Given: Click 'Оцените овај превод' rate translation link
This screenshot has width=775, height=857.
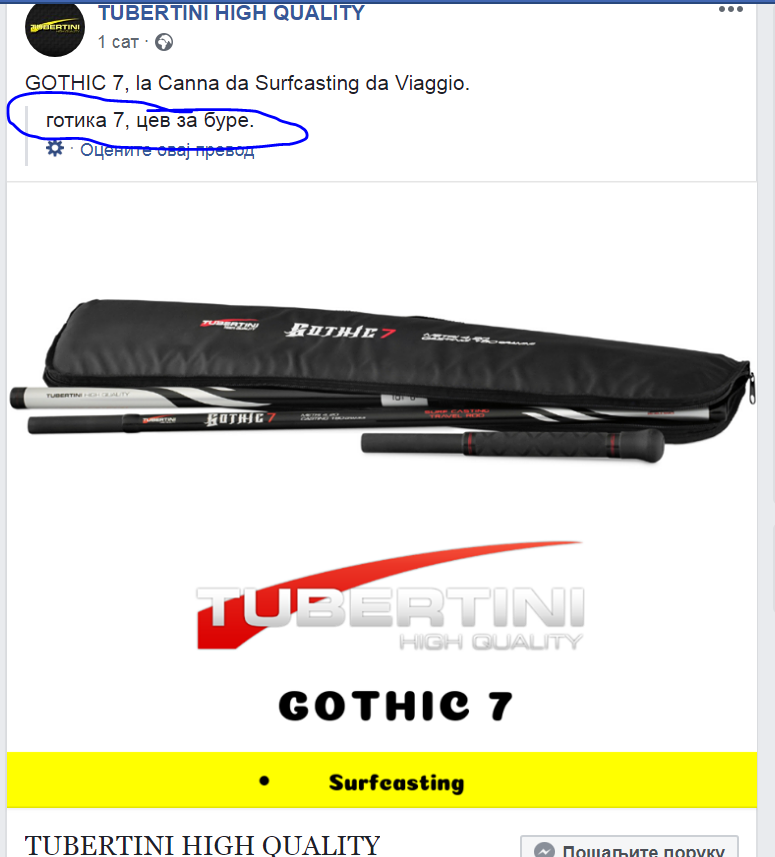Looking at the screenshot, I should pyautogui.click(x=167, y=150).
